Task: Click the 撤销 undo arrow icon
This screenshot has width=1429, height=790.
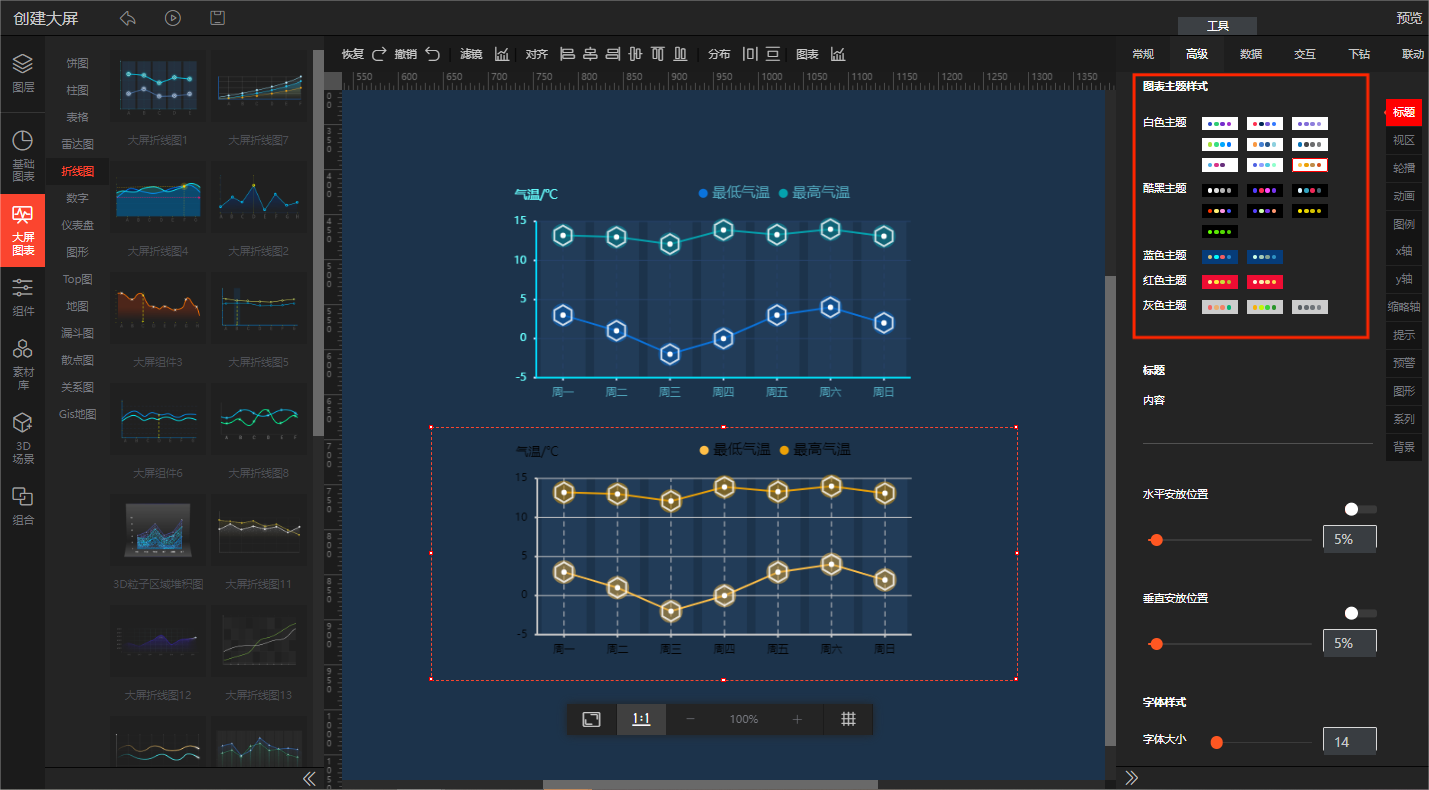Action: coord(432,54)
